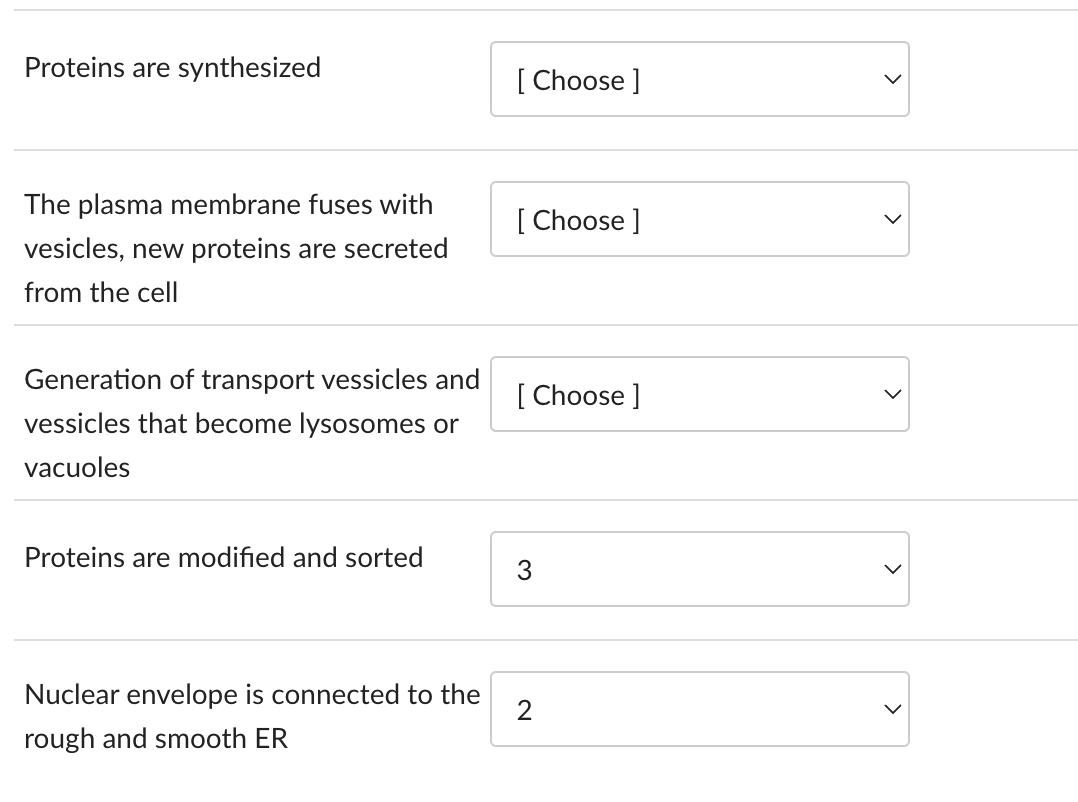
Task: Click the "Proteins are modified and sorted" text
Action: point(223,557)
